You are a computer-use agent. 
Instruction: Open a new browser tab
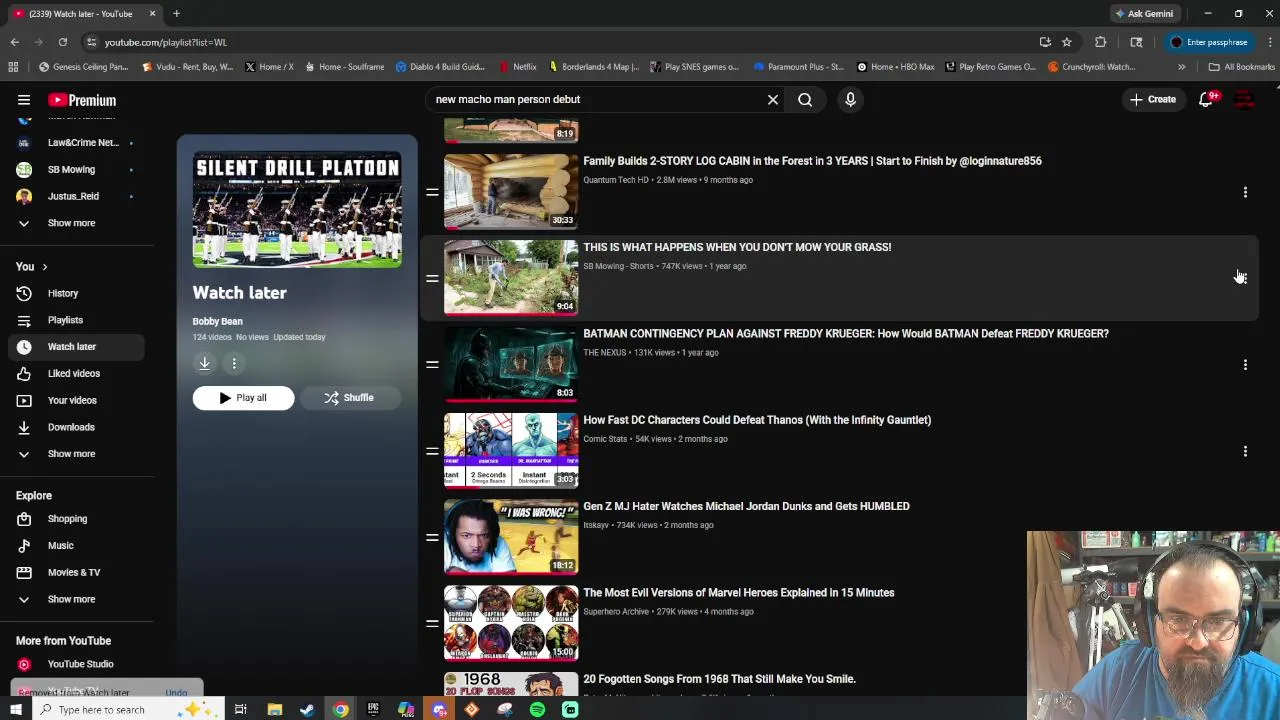coord(176,14)
